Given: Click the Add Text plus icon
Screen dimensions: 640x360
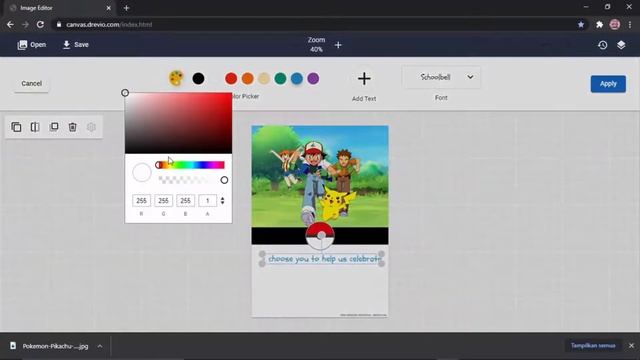Looking at the screenshot, I should (x=364, y=78).
